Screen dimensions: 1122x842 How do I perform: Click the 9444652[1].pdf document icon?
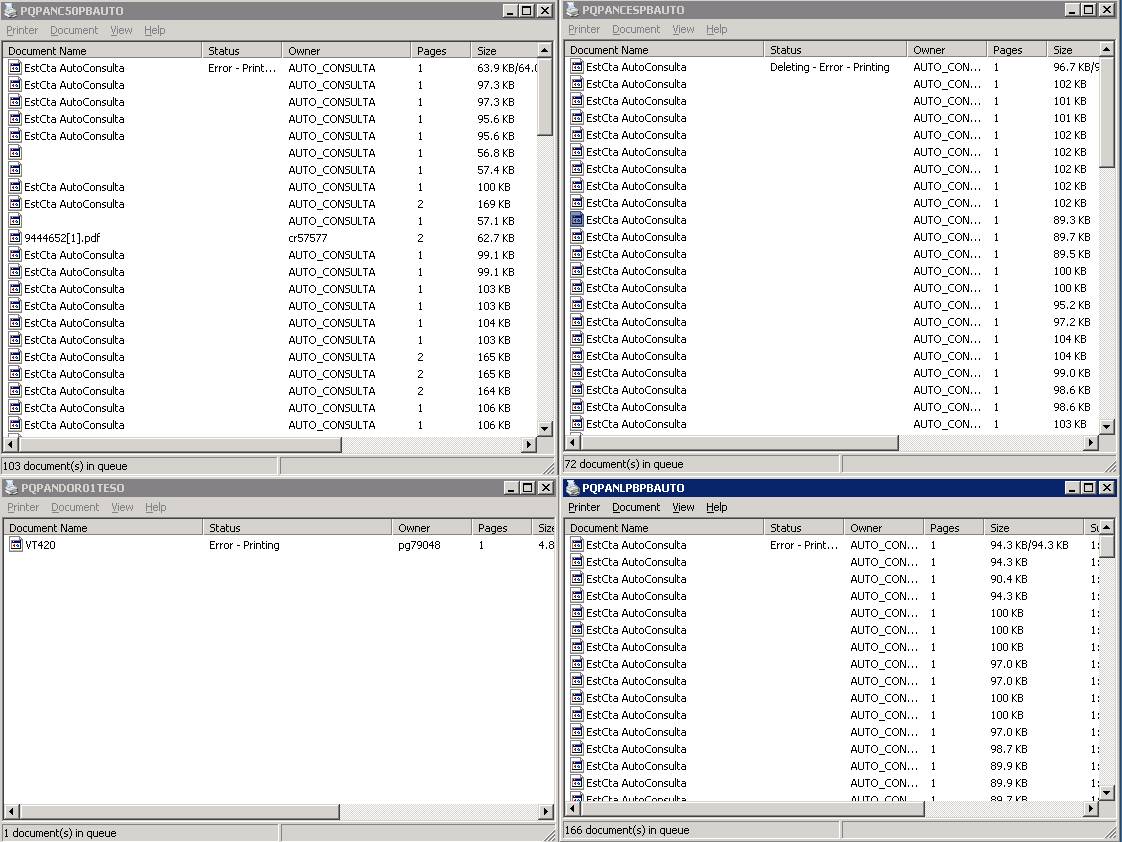15,238
